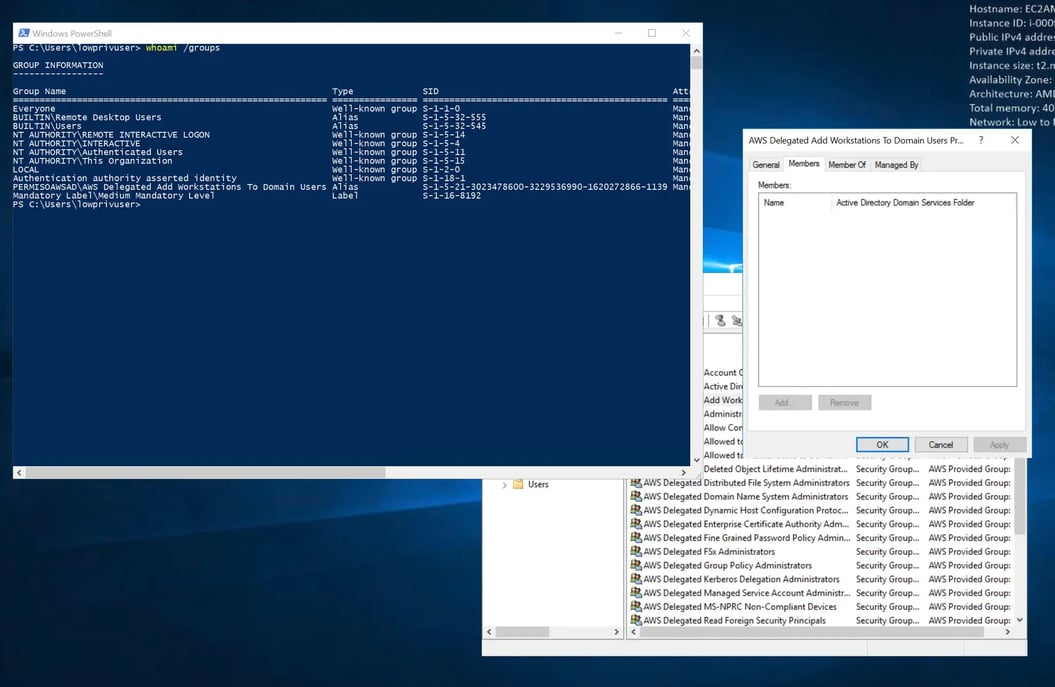Image resolution: width=1055 pixels, height=687 pixels.
Task: Click the Users folder icon in tree
Action: pos(518,484)
